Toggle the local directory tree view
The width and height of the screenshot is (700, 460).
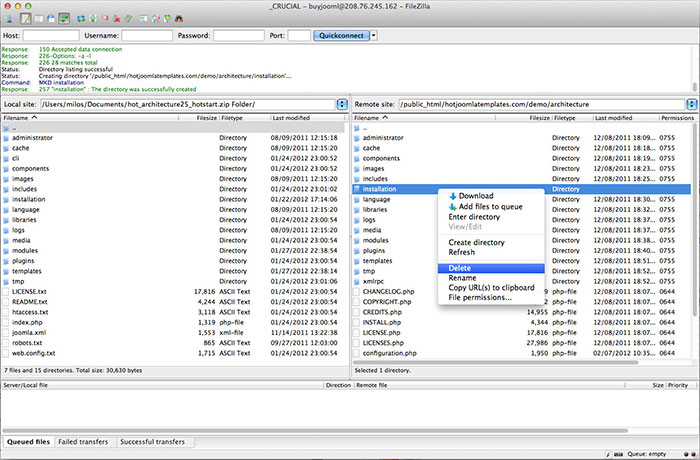coord(39,19)
